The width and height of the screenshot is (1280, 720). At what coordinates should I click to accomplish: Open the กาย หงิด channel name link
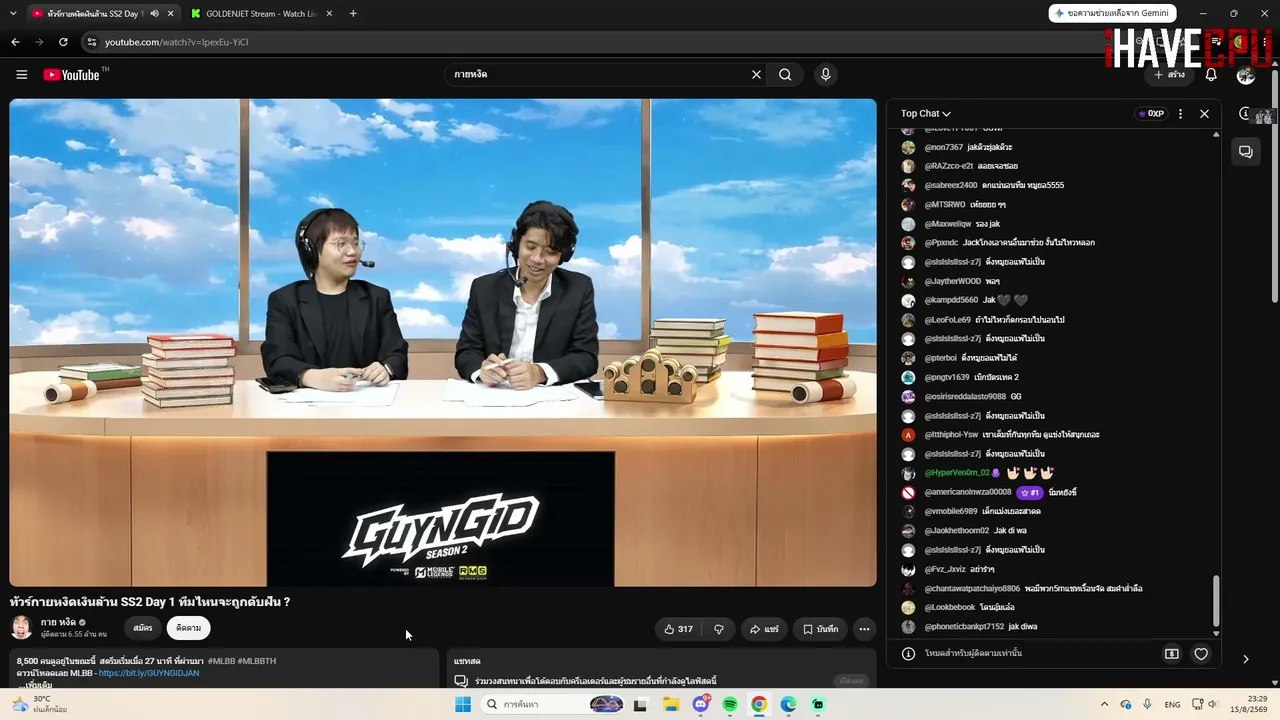click(58, 623)
